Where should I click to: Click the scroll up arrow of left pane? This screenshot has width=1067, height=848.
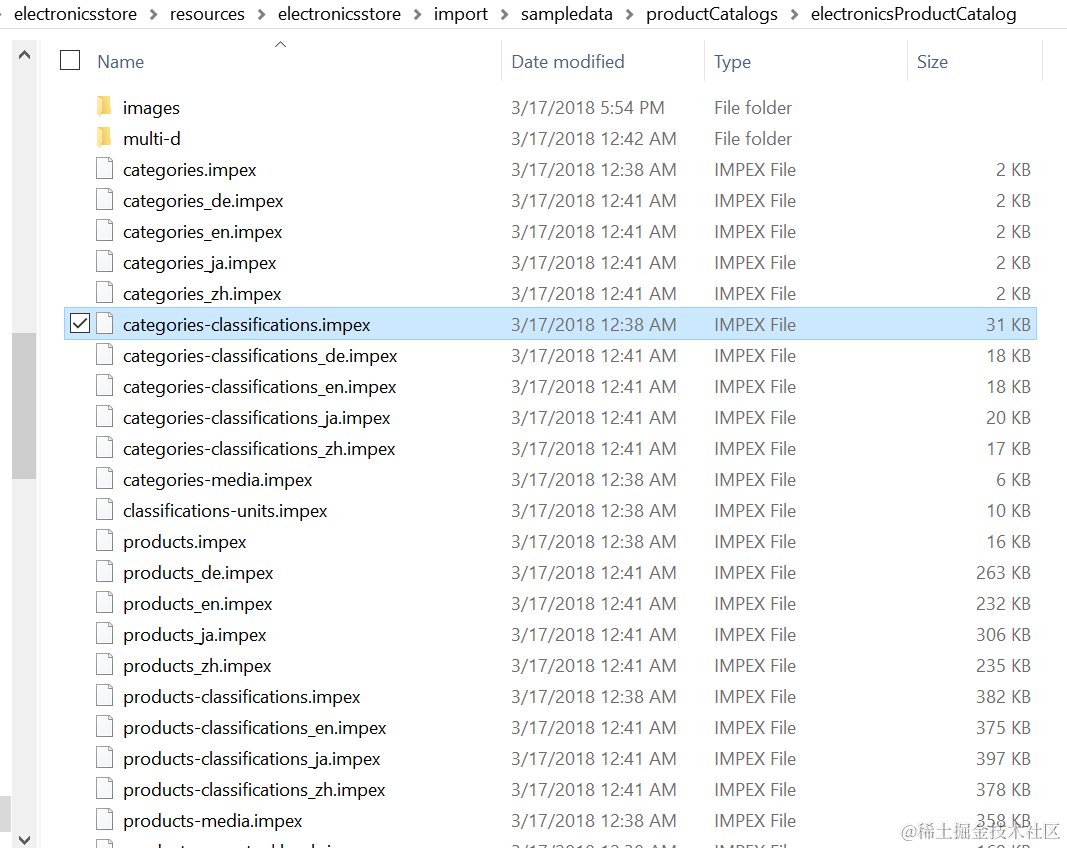tap(24, 55)
